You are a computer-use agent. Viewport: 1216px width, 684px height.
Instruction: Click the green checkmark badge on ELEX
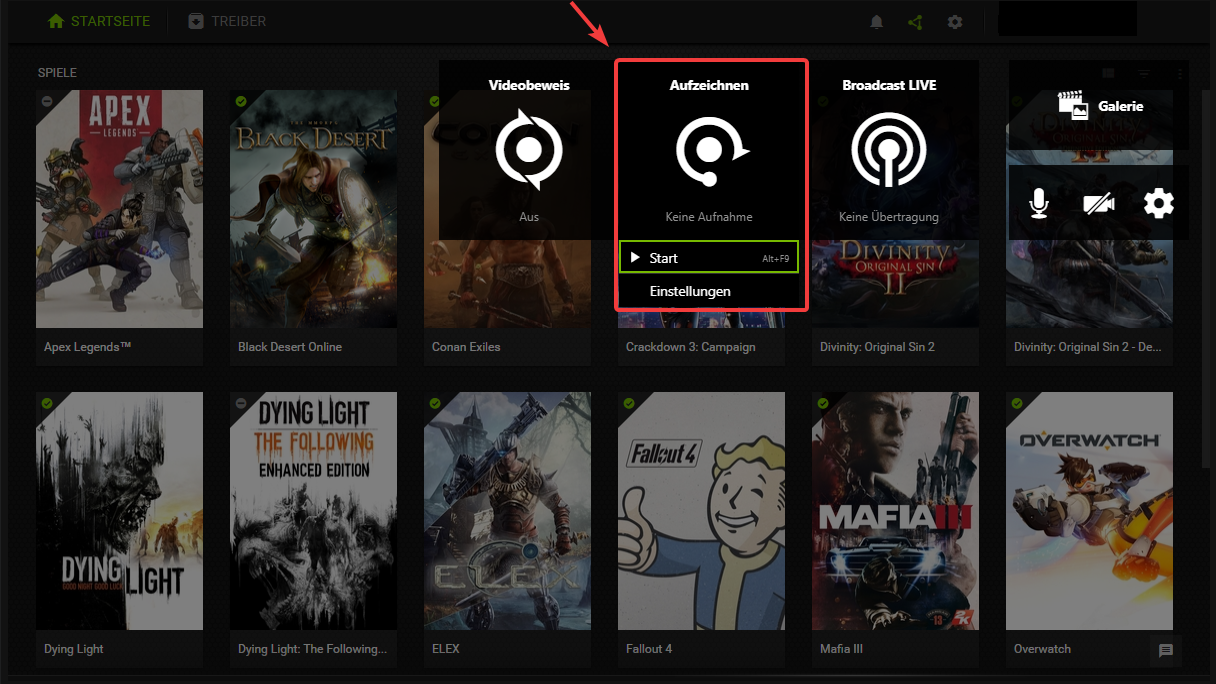[434, 403]
